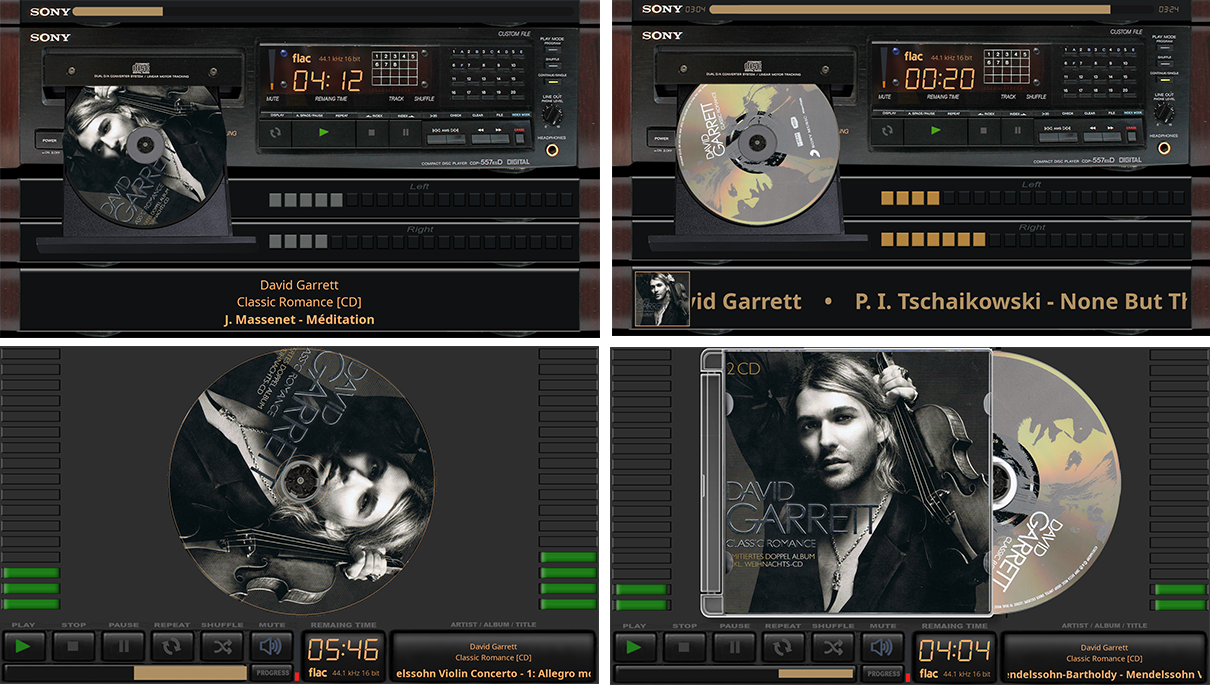Click the album cover thumbnail beside scrolling title

[661, 298]
